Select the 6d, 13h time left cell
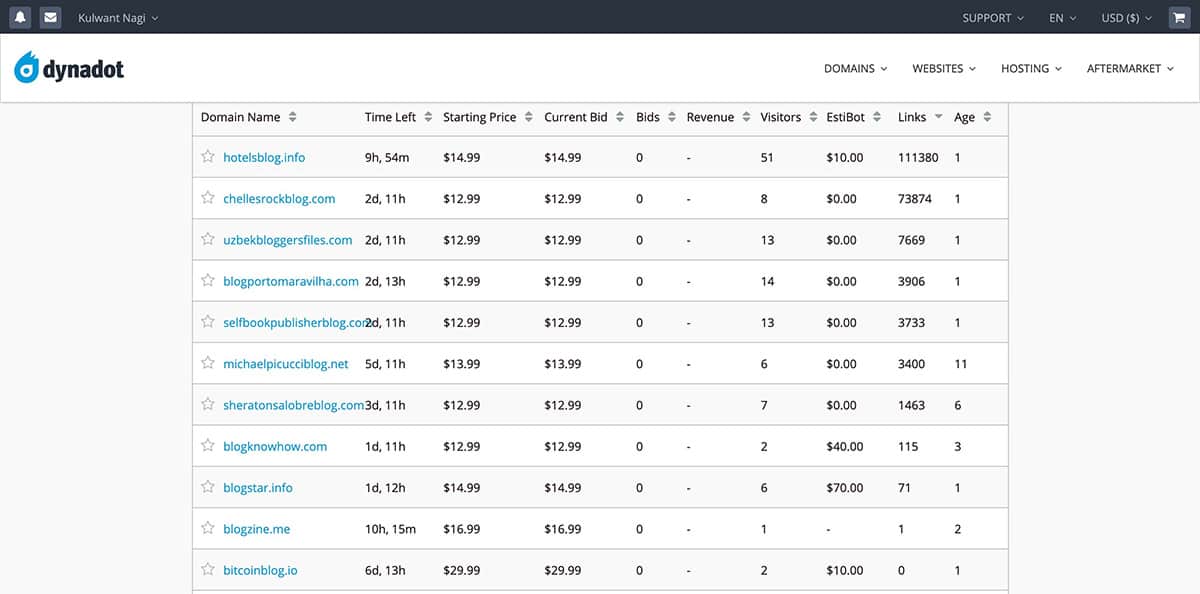The image size is (1200, 594). coord(385,570)
